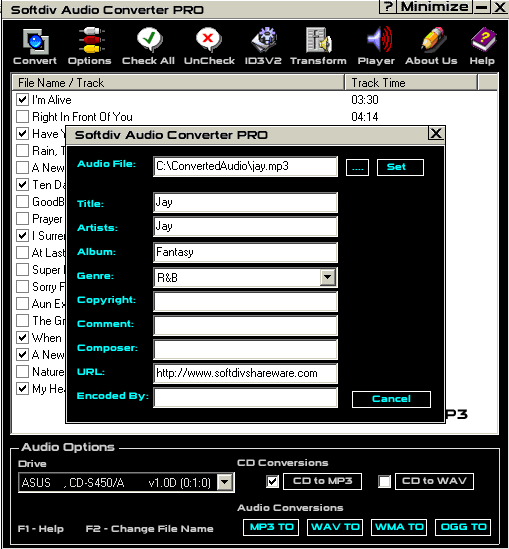Select track time 03:30
509x549 pixels.
pyautogui.click(x=365, y=100)
